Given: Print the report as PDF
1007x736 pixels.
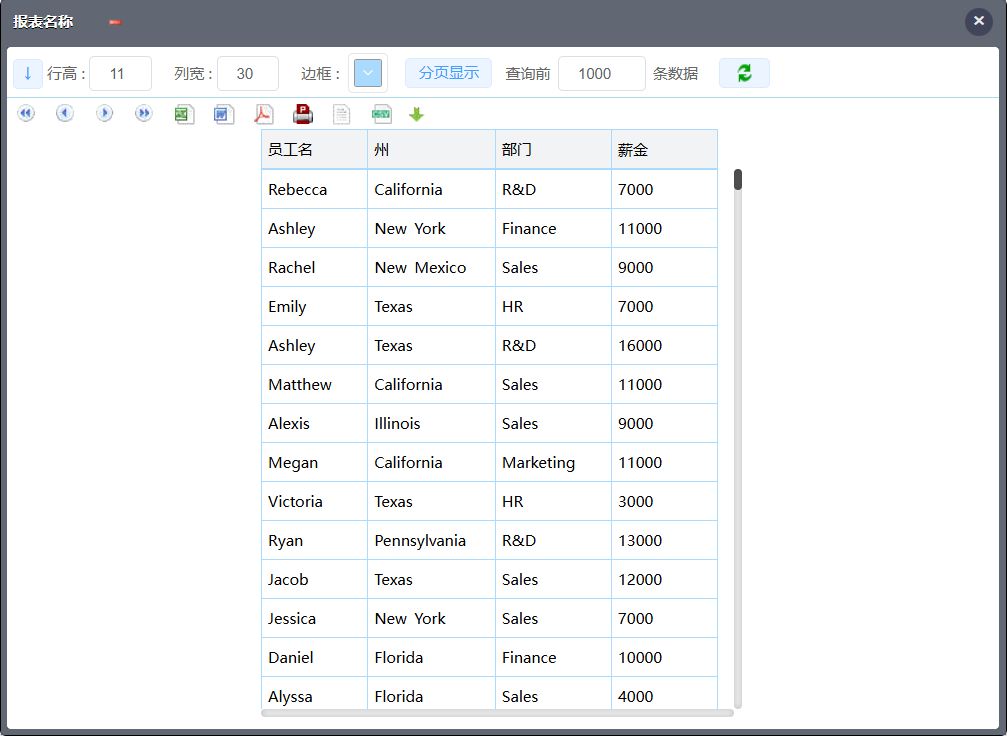Looking at the screenshot, I should pos(303,114).
